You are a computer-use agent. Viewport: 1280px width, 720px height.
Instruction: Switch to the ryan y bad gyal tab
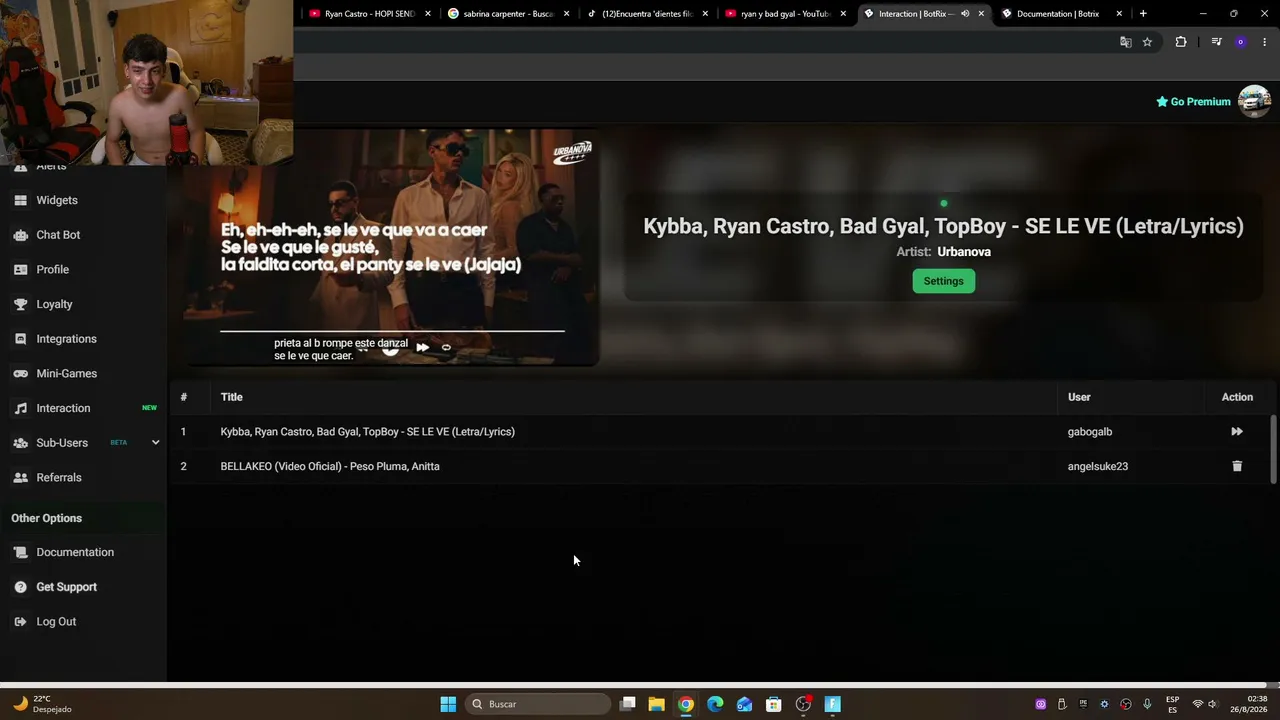[x=786, y=14]
